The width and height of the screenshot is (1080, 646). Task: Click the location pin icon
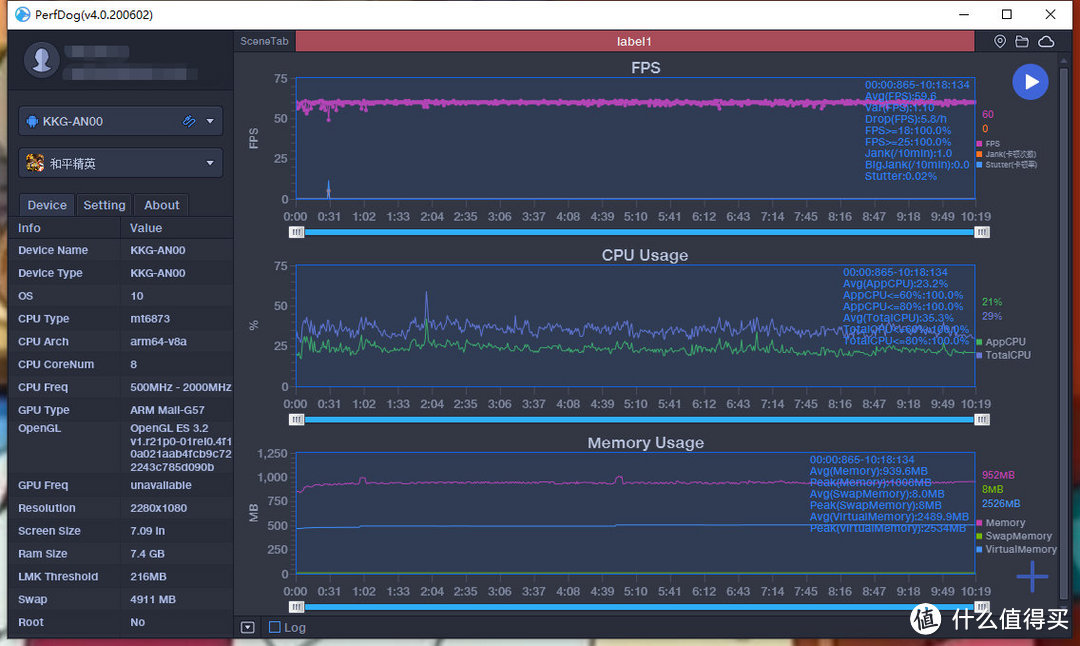(999, 41)
